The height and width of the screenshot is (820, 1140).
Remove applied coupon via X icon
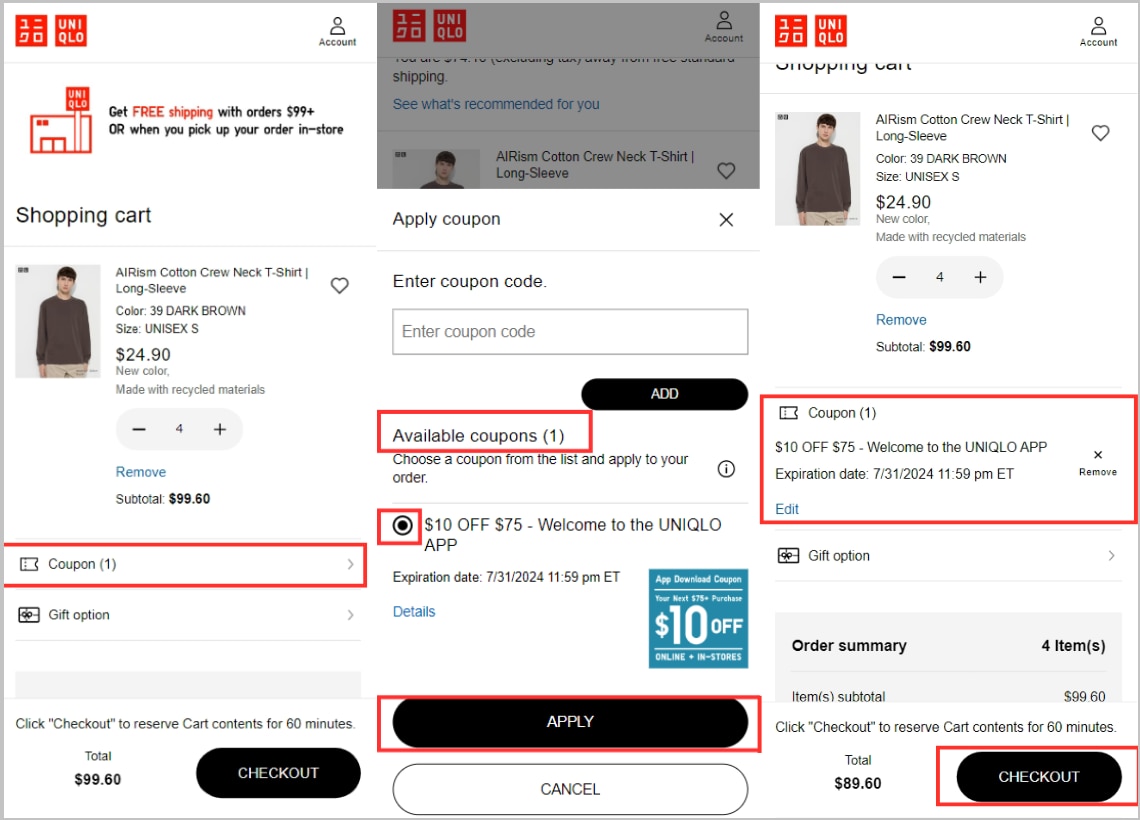(x=1098, y=455)
